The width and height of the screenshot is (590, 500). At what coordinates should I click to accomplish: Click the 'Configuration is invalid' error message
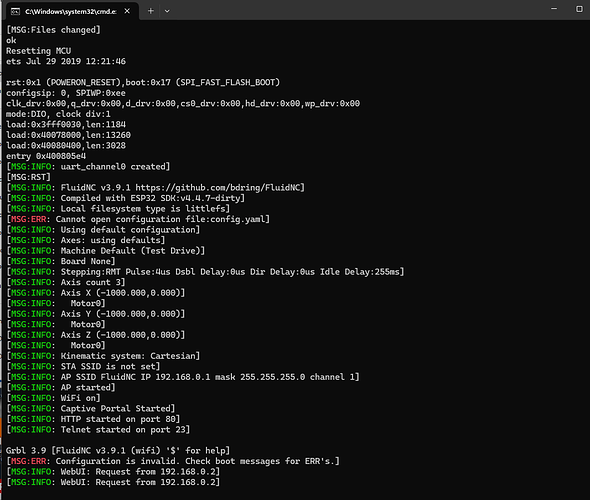(x=173, y=461)
